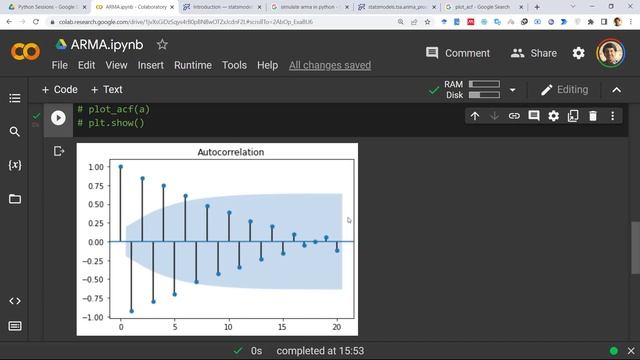This screenshot has width=640, height=360.
Task: Click the '# plot_acf(a)' code line
Action: click(113, 109)
